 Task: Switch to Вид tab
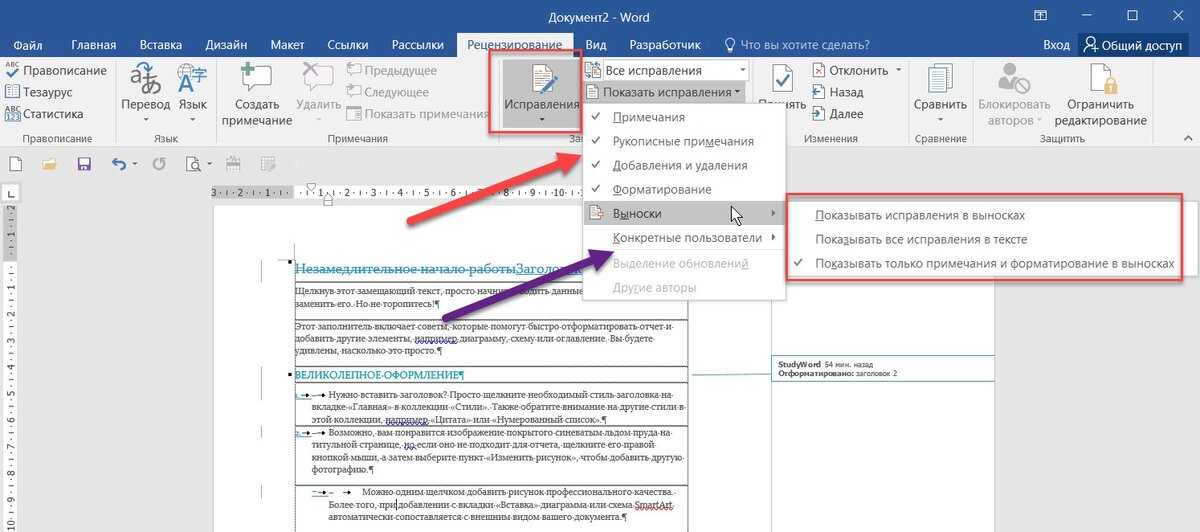coord(596,45)
